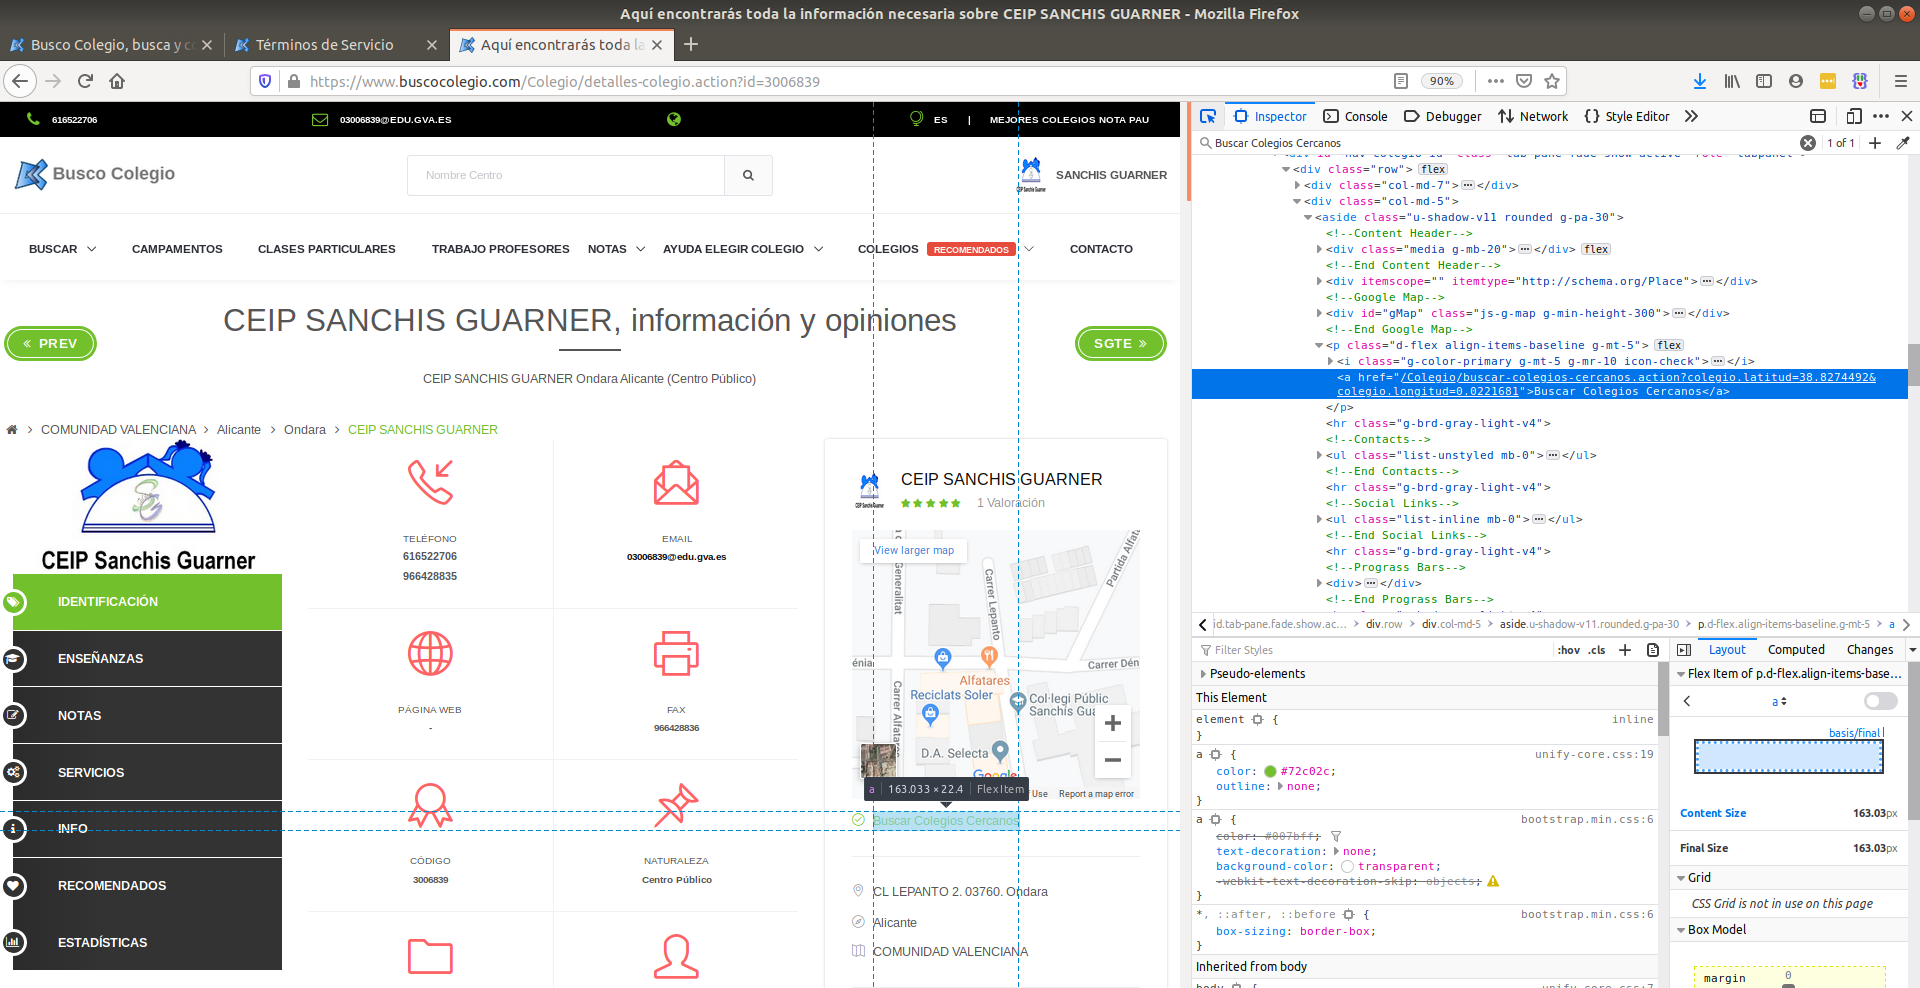Choose an iframe as target document
The image size is (1920, 988).
point(1818,116)
